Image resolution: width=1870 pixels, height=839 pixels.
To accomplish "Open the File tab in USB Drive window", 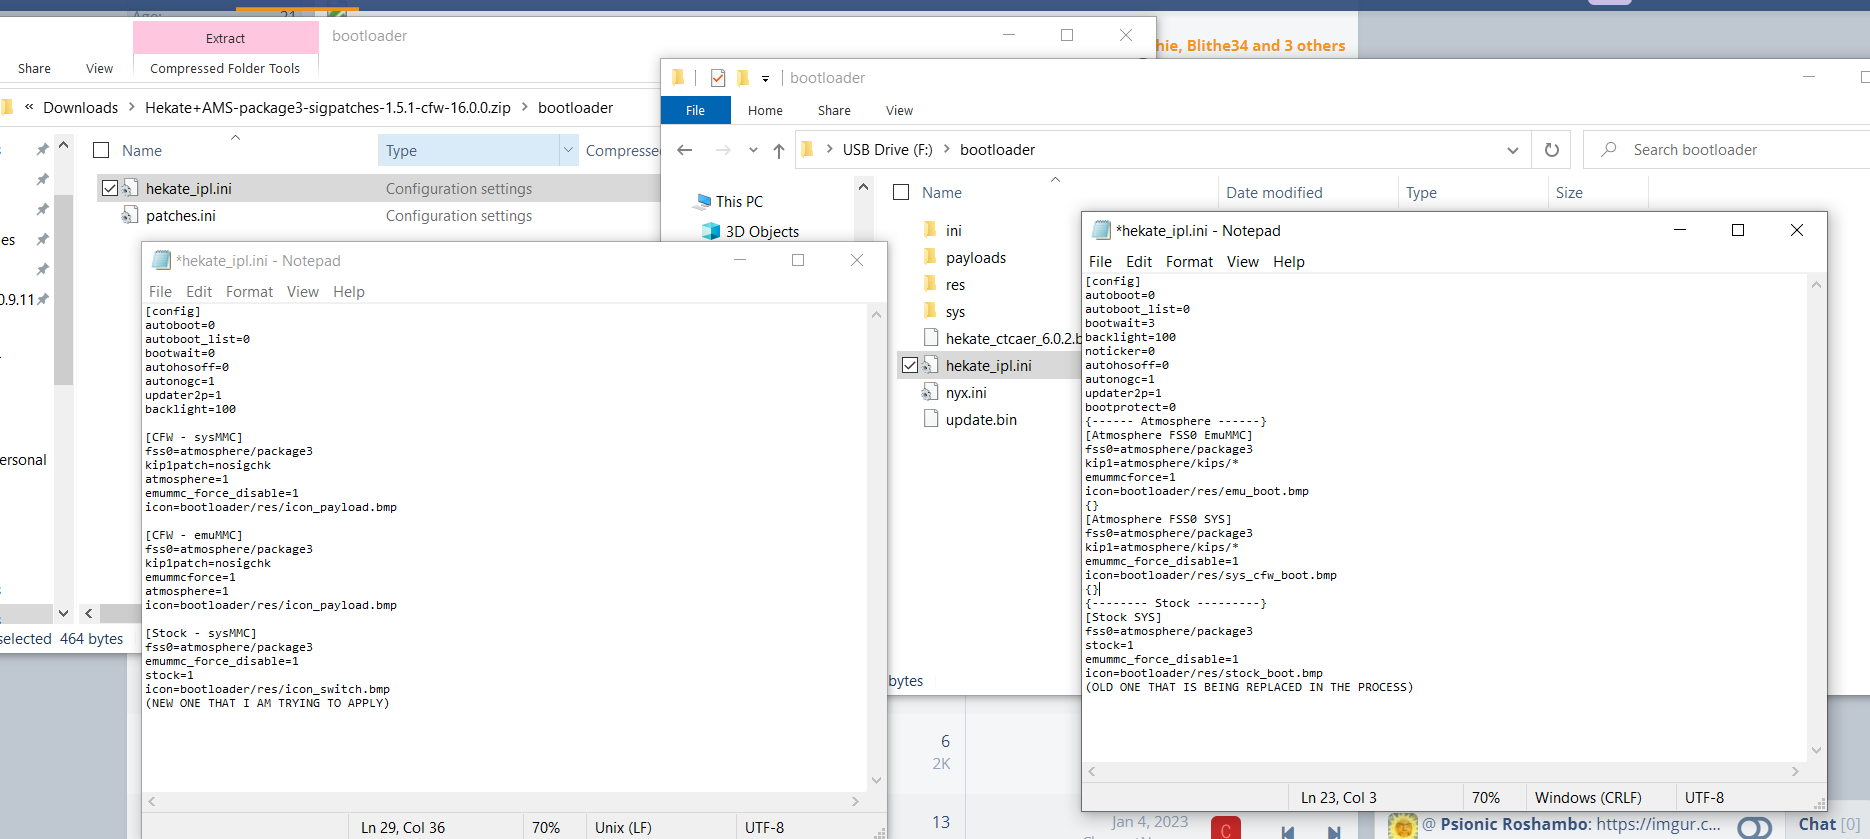I will click(x=696, y=110).
